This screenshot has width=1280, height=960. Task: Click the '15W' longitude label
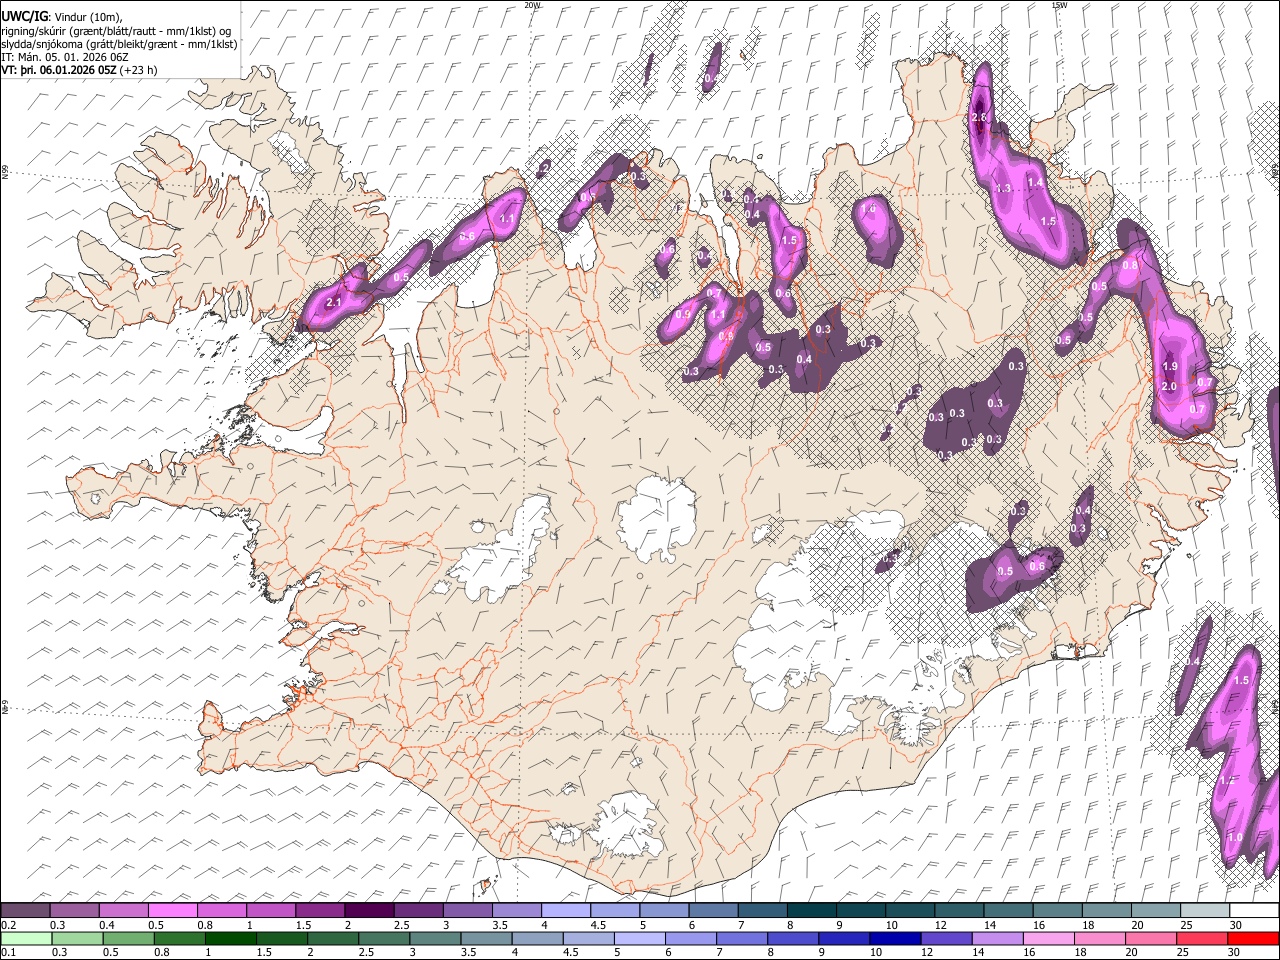click(x=1059, y=5)
